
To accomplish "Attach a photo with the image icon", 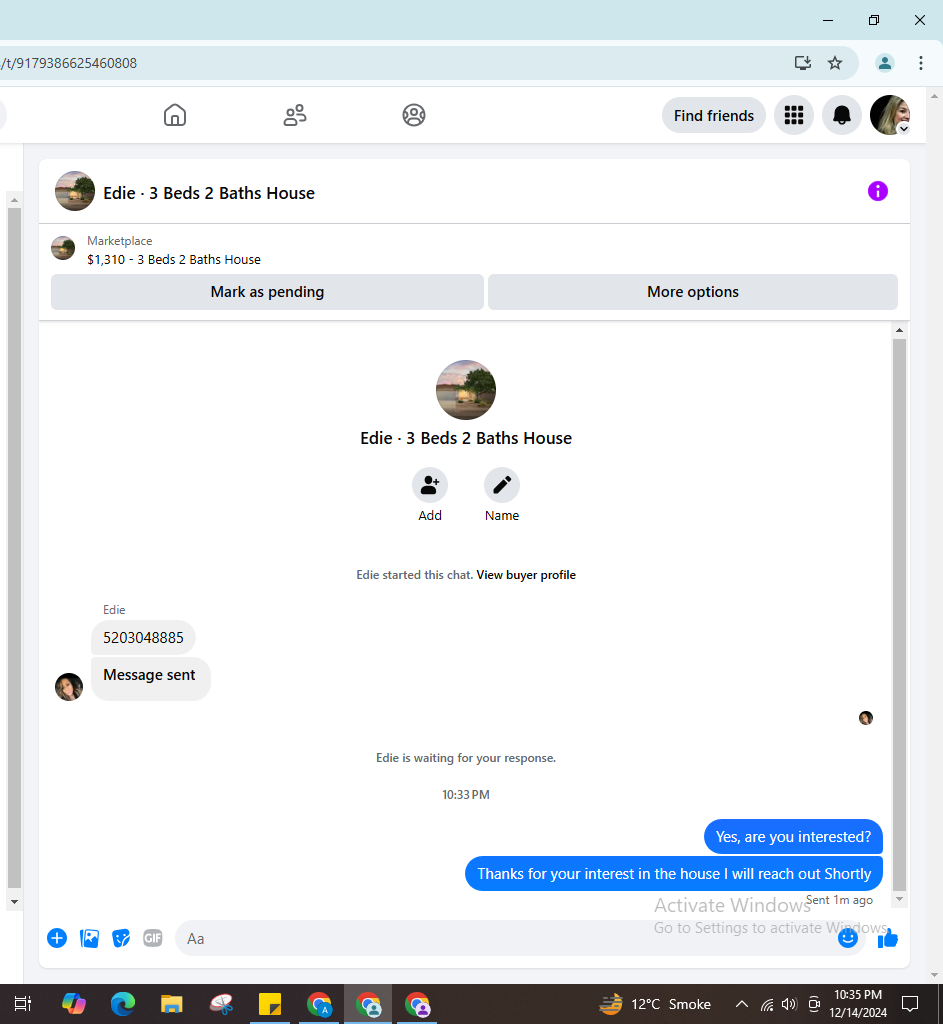I will point(89,938).
